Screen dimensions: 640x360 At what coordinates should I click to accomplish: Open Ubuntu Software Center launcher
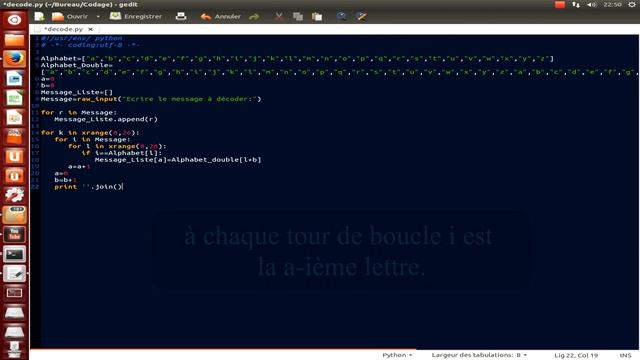click(x=14, y=137)
